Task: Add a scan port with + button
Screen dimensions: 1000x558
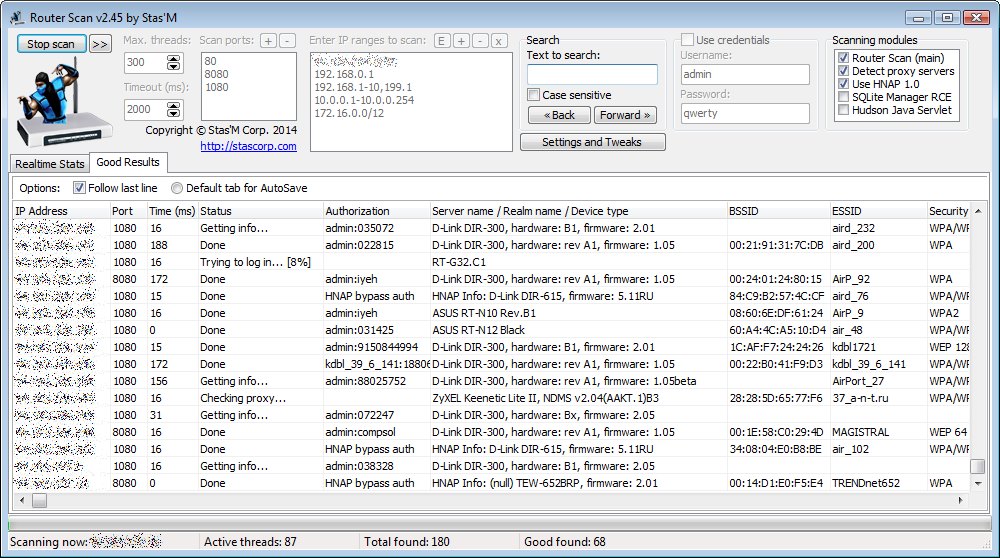Action: pos(268,41)
